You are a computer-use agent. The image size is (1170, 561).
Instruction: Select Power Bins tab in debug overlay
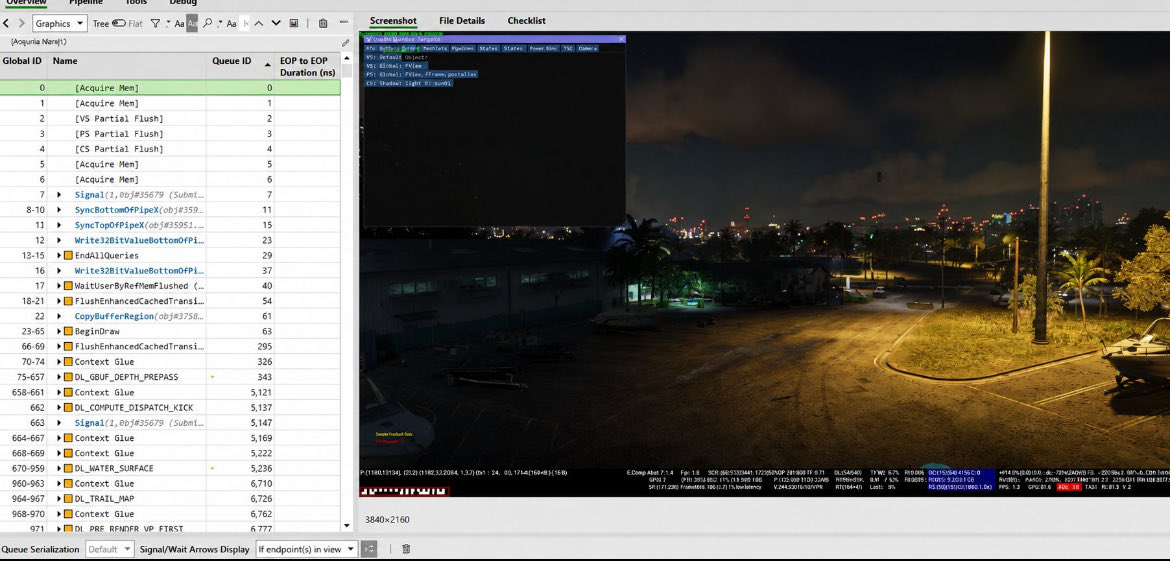point(543,48)
